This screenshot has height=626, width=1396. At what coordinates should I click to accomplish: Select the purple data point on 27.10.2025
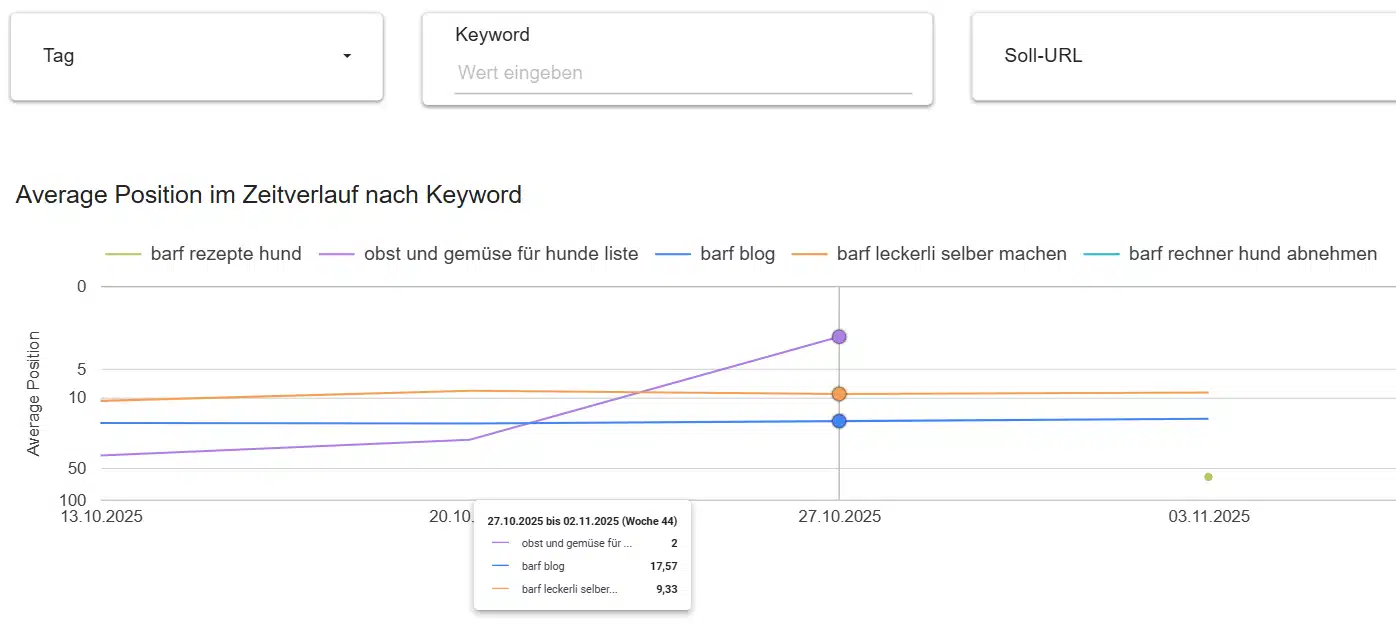click(x=838, y=337)
